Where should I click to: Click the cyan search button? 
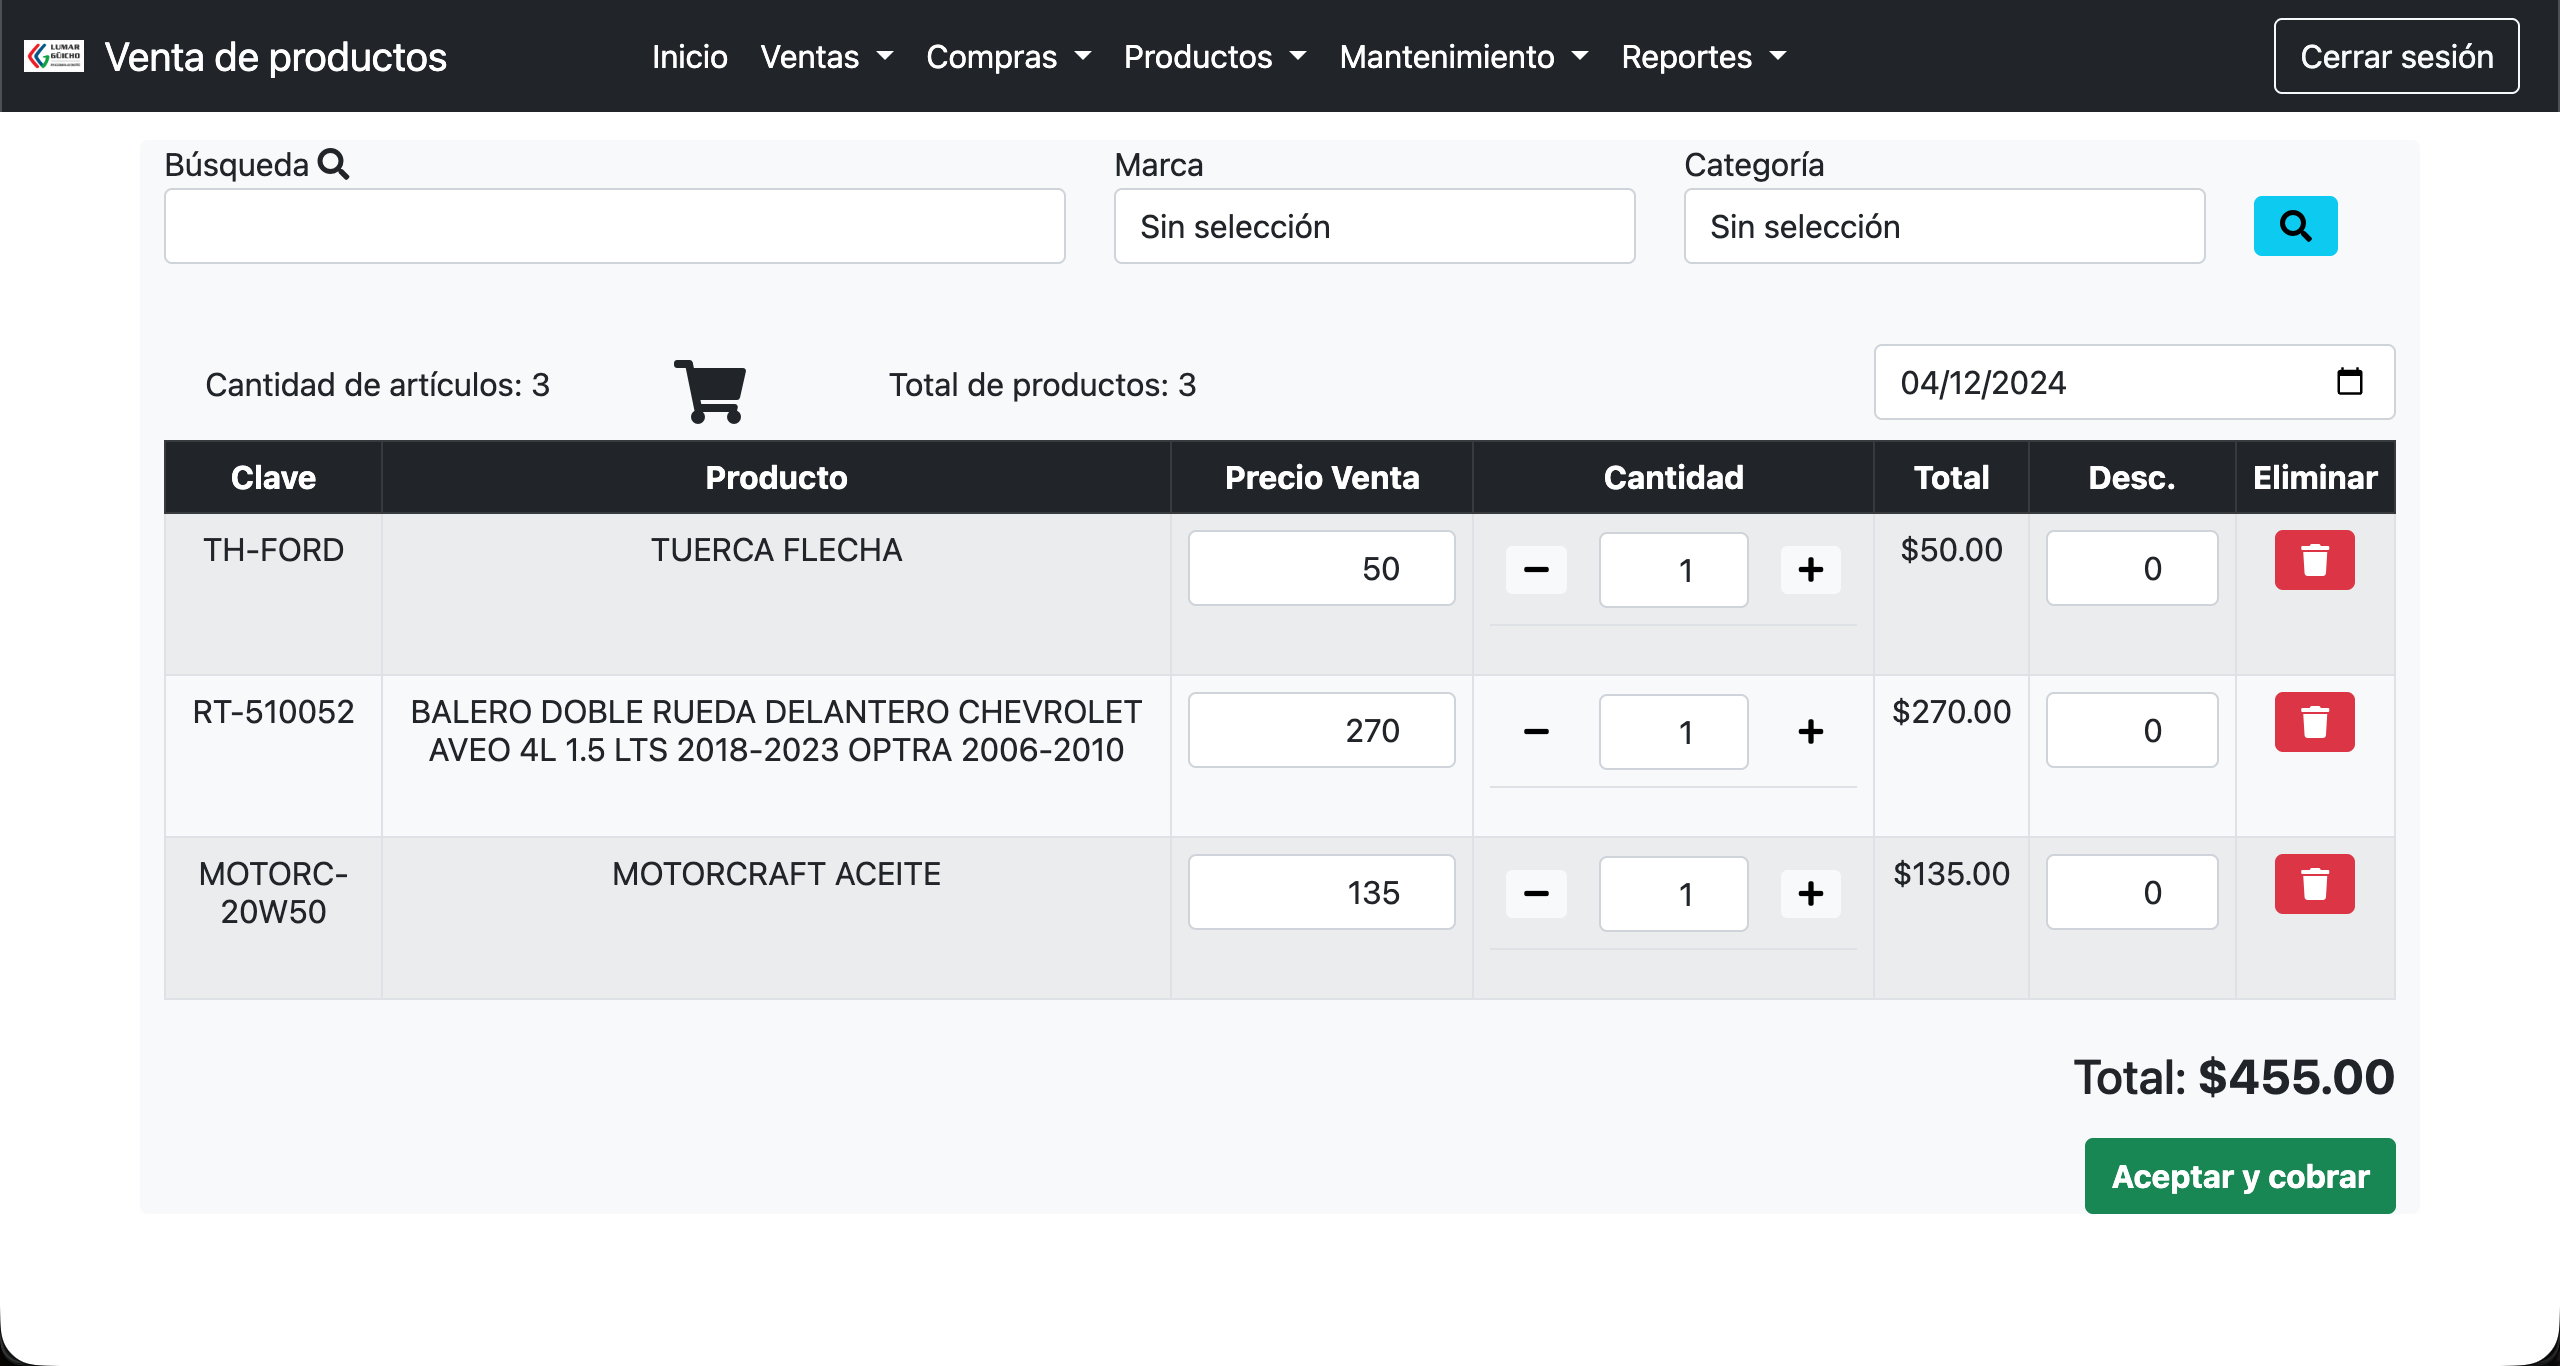click(2295, 226)
